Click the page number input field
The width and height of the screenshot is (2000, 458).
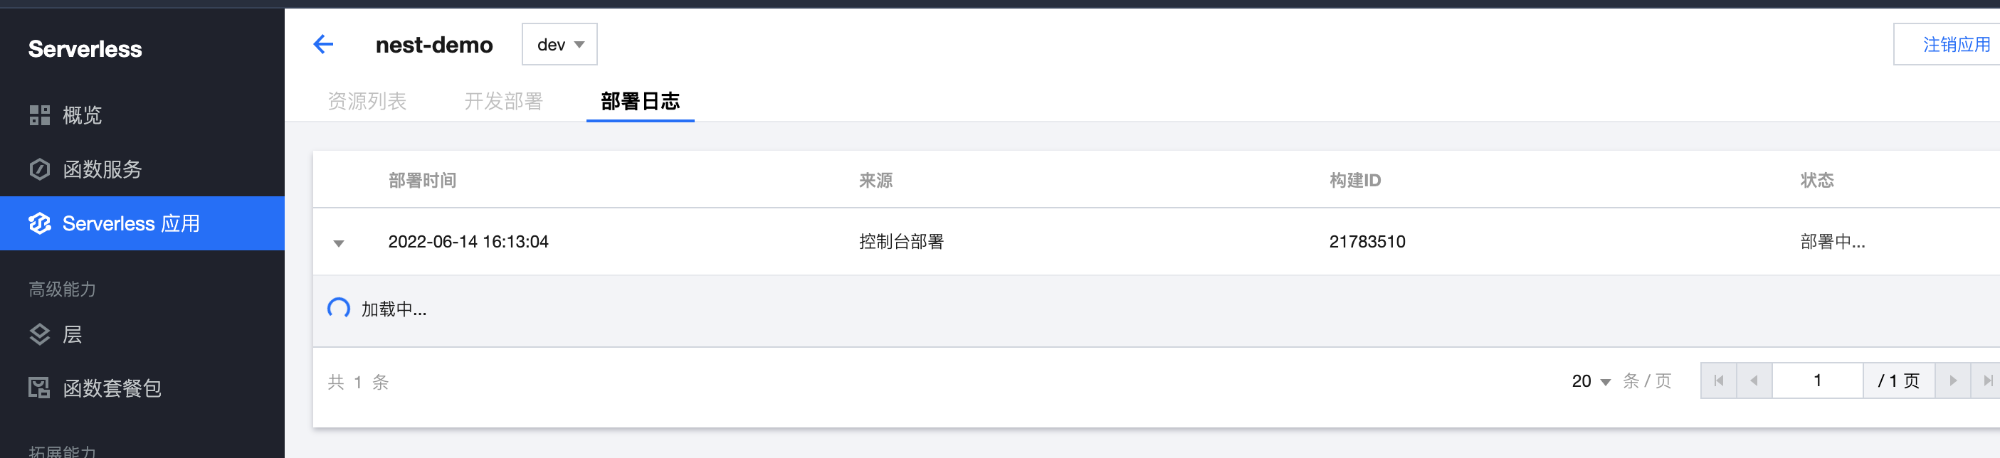[1817, 381]
